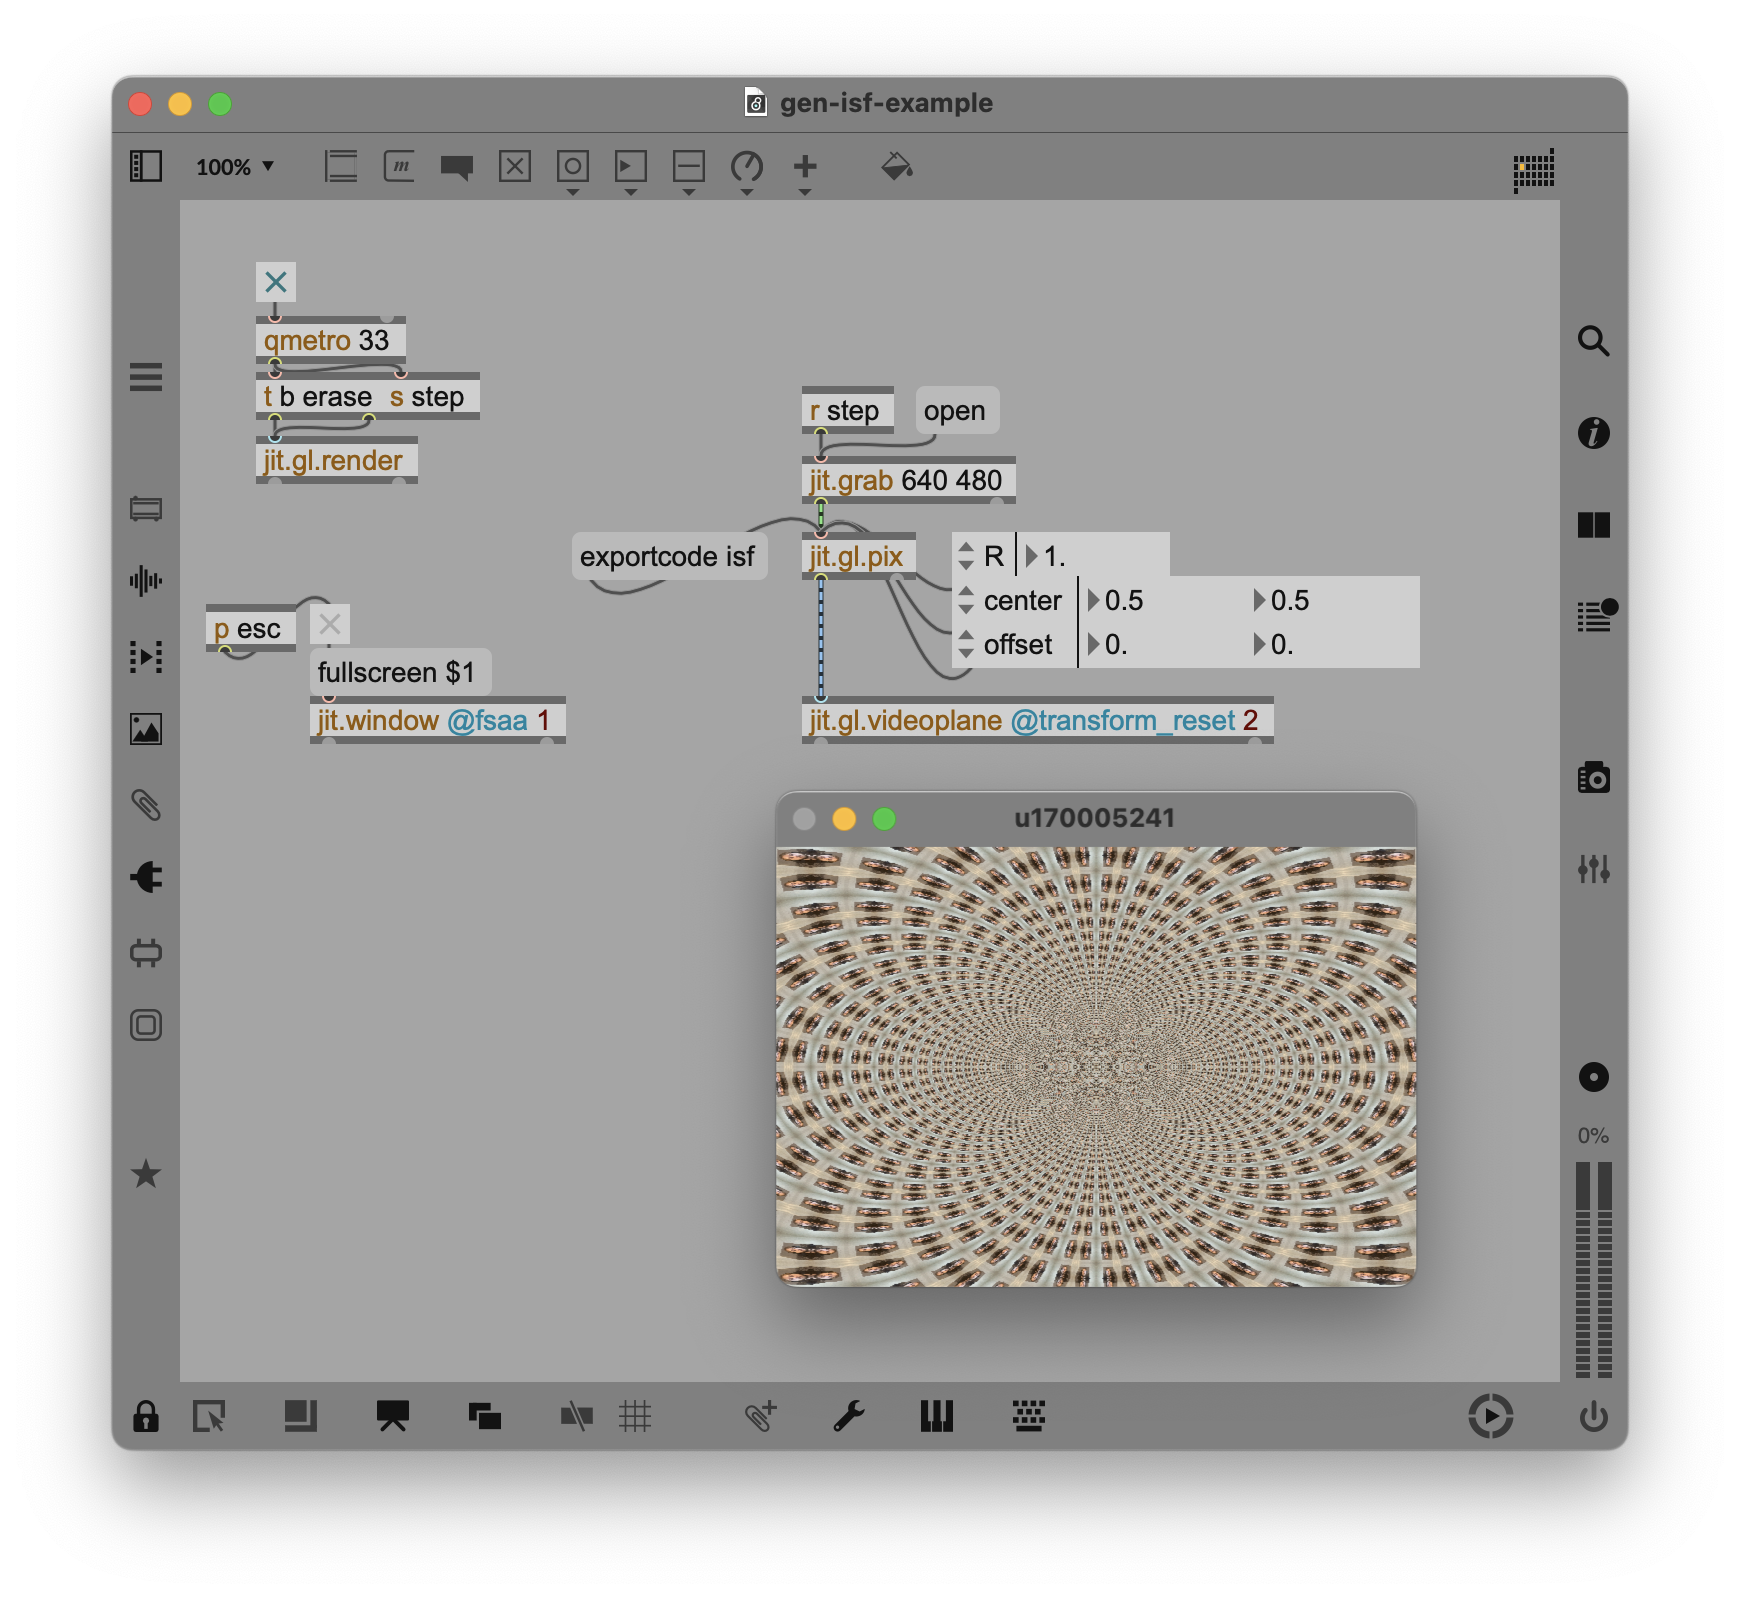Expand the add object plus dropdown
This screenshot has width=1740, height=1598.
pos(805,170)
